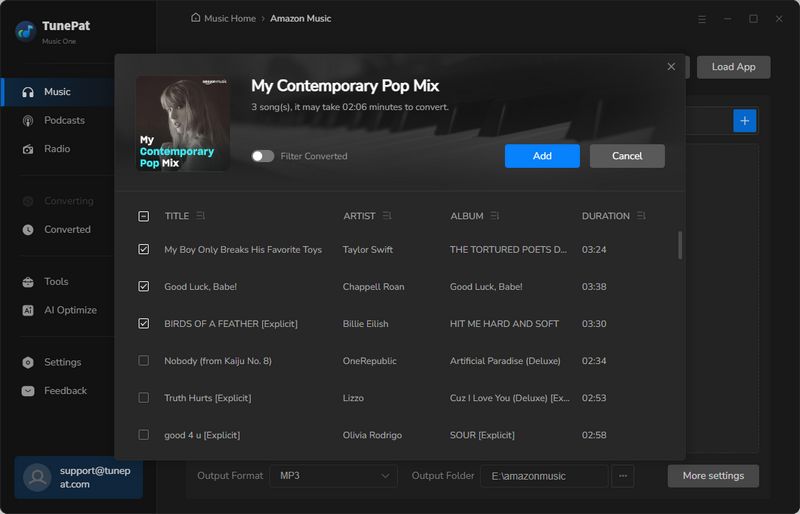Open the hamburger menu in title bar

click(701, 19)
